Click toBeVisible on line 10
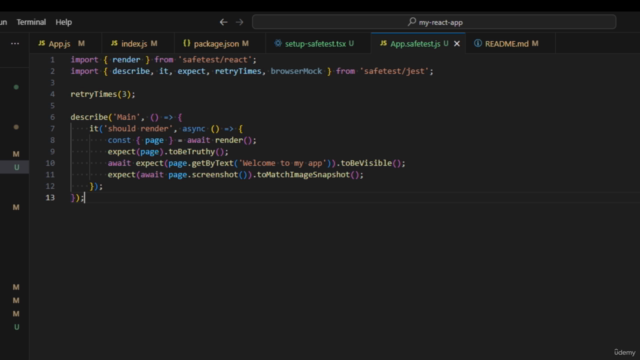This screenshot has height=360, width=640. click(x=366, y=163)
